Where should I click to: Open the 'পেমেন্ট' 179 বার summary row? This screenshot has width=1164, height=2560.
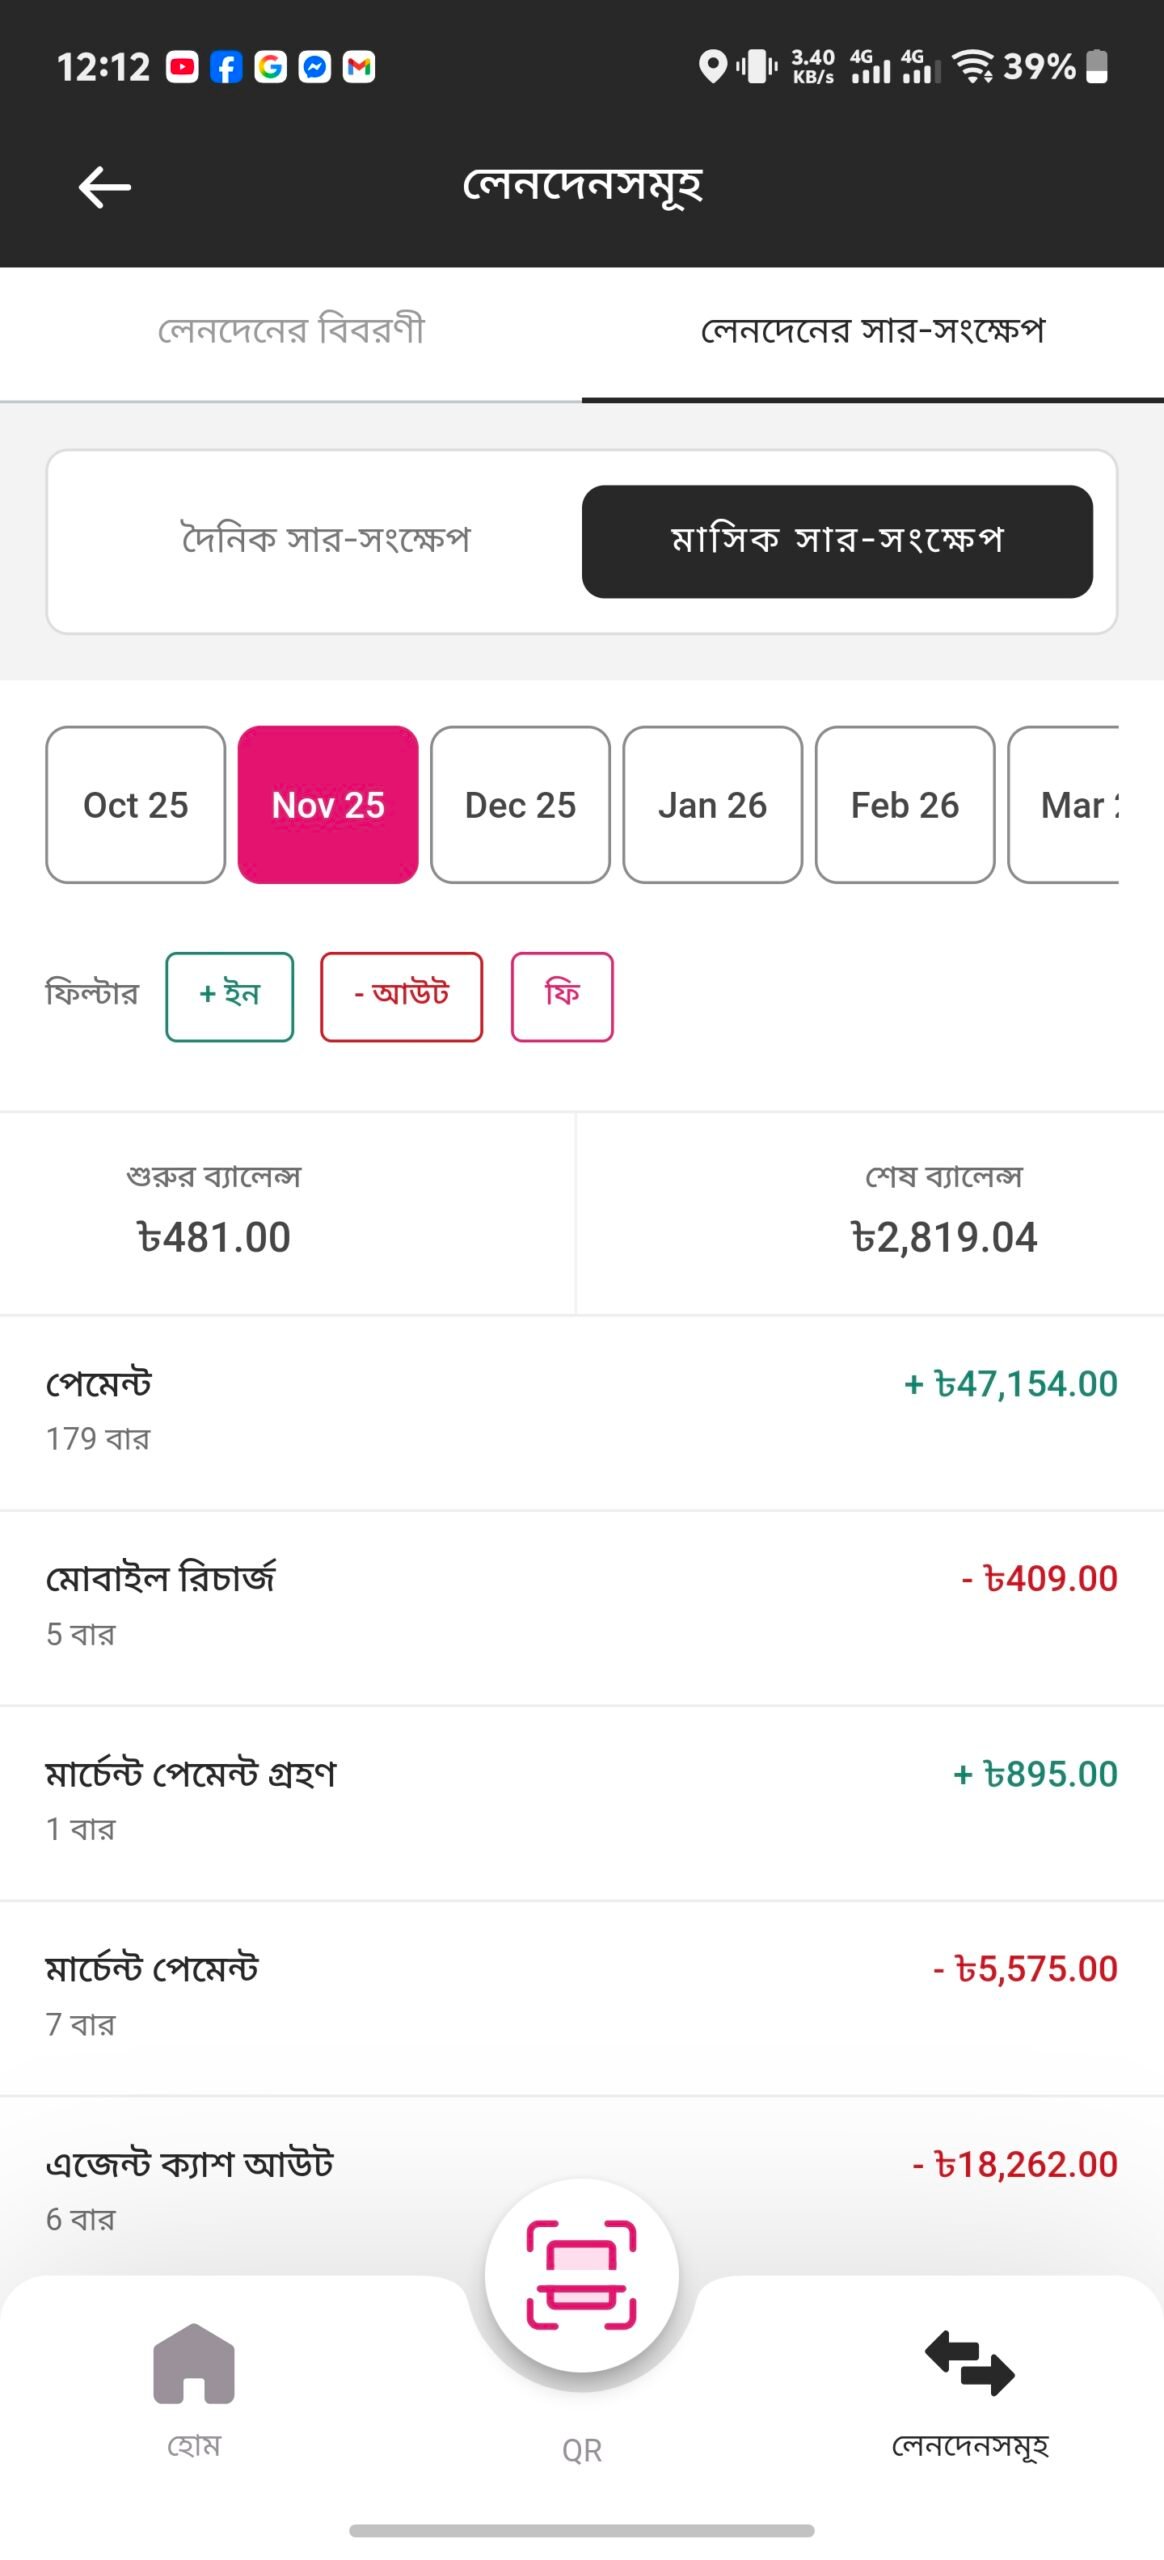pyautogui.click(x=581, y=1411)
